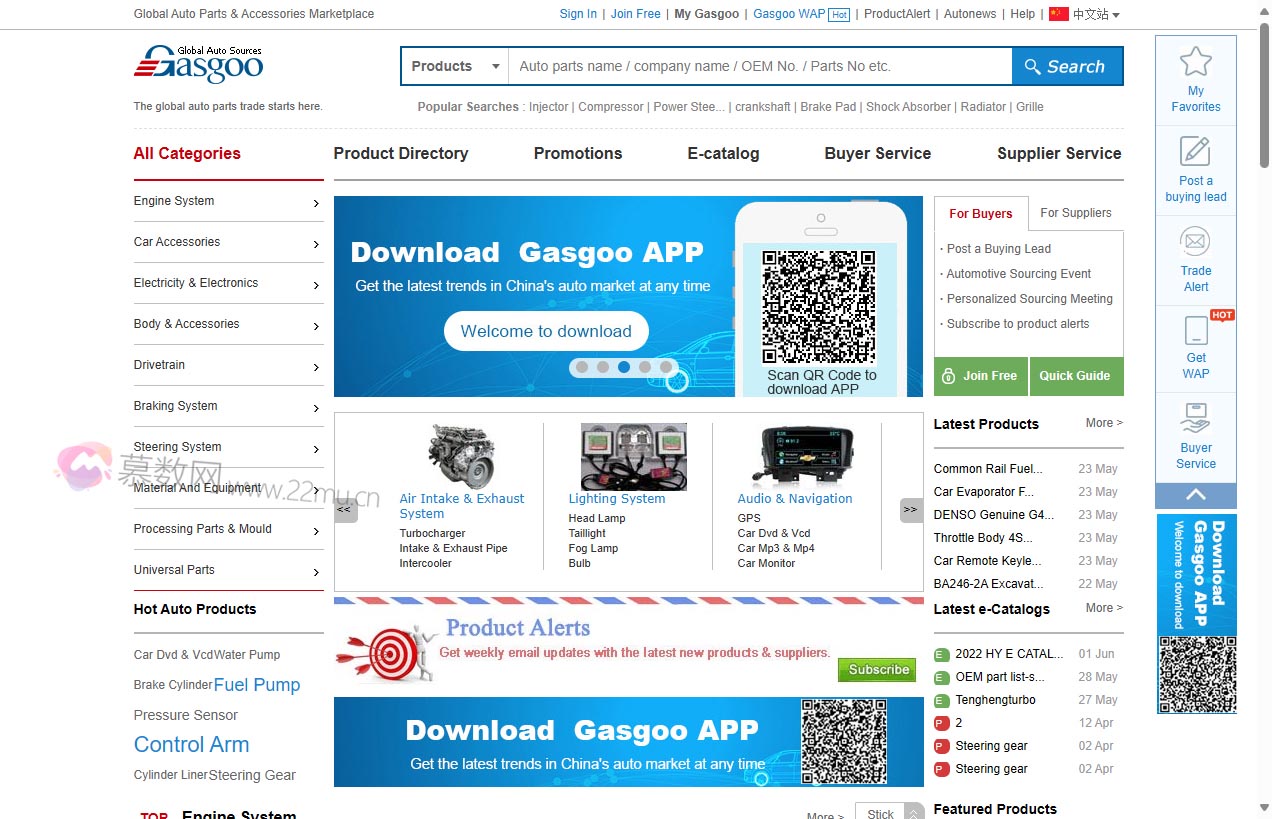Select the third carousel dot on banner

624,367
